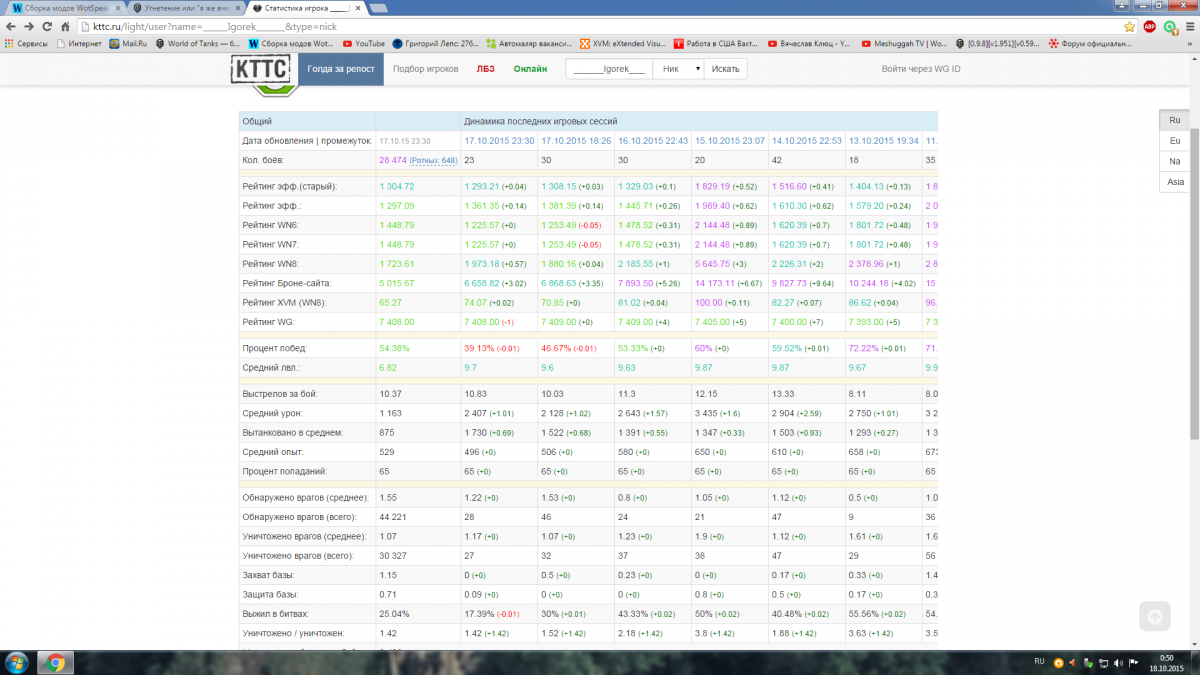Switch the region to Asia

(1174, 182)
